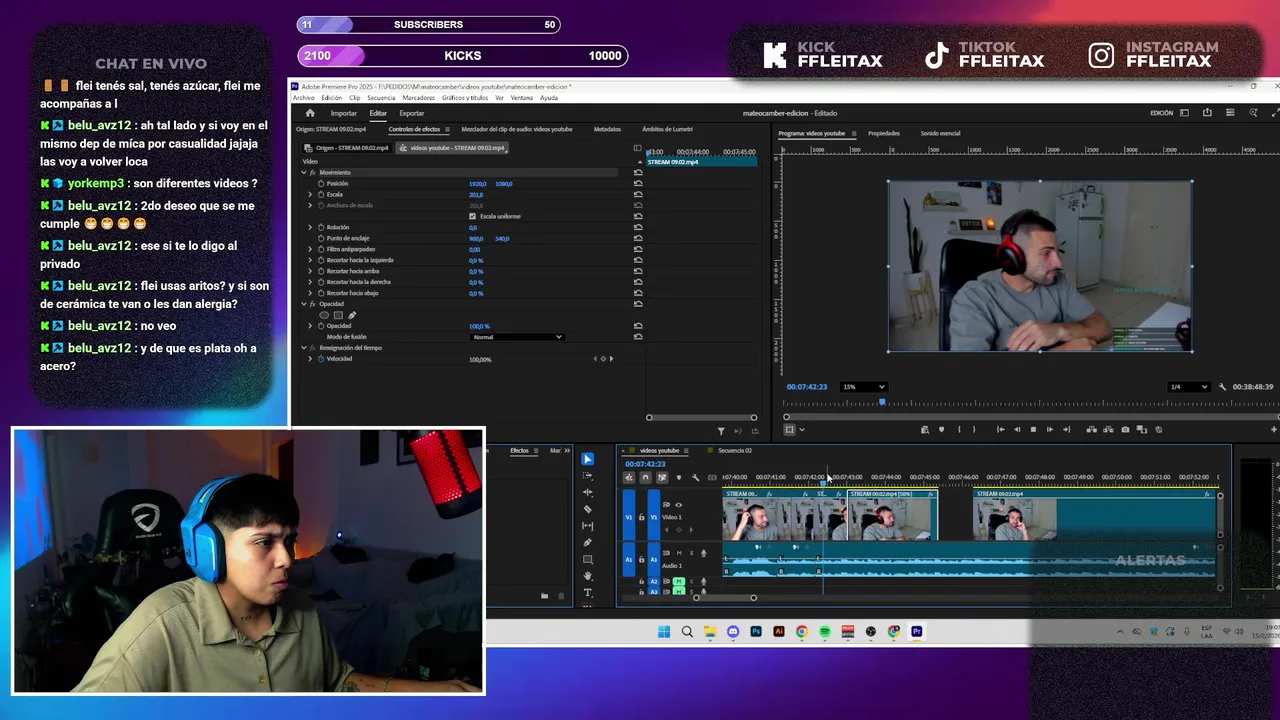1280x720 pixels.
Task: Open the Secuencia 02 timeline tab
Action: click(x=734, y=451)
